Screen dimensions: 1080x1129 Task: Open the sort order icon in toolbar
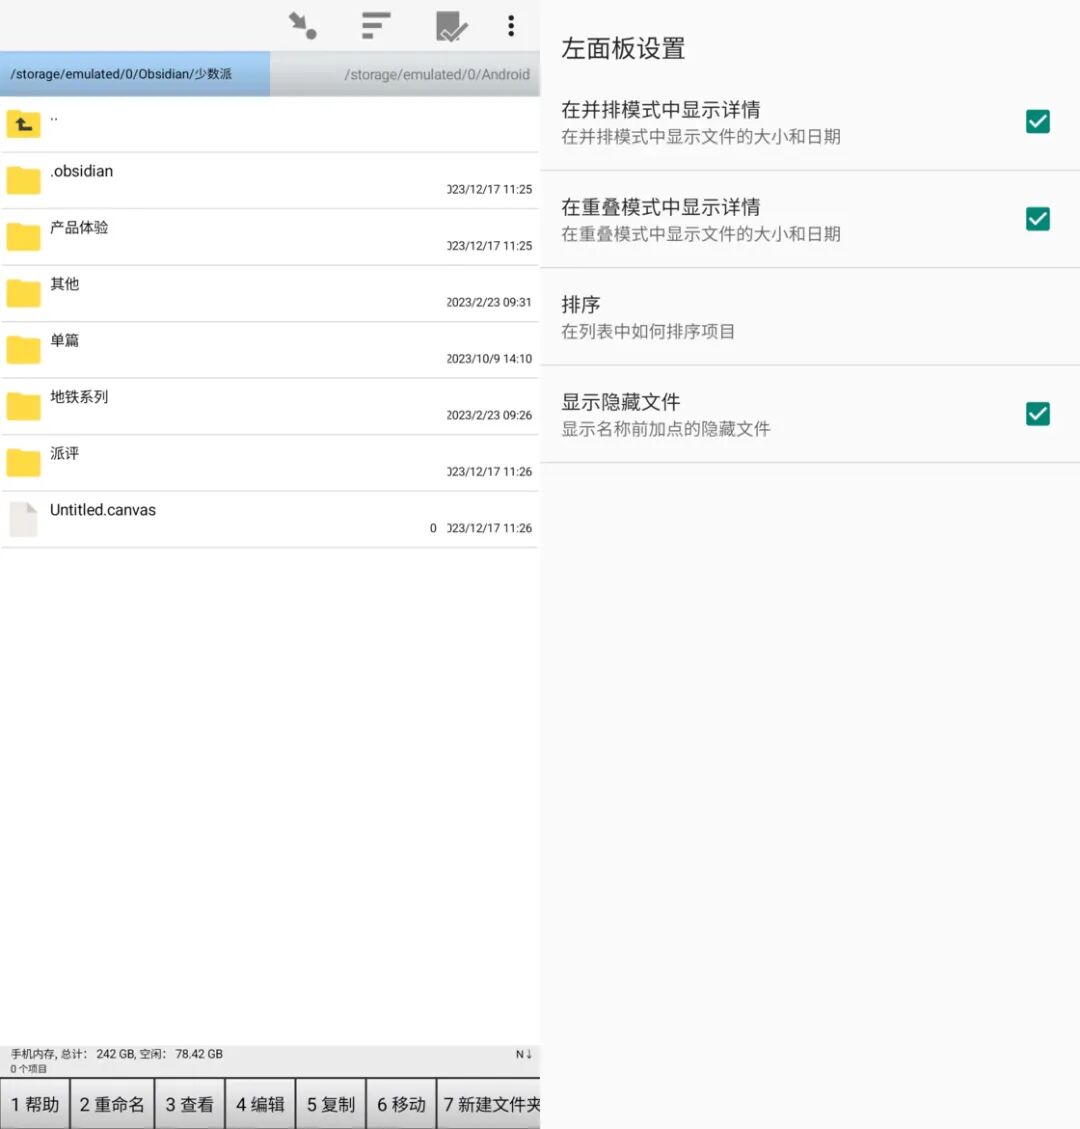click(x=376, y=25)
